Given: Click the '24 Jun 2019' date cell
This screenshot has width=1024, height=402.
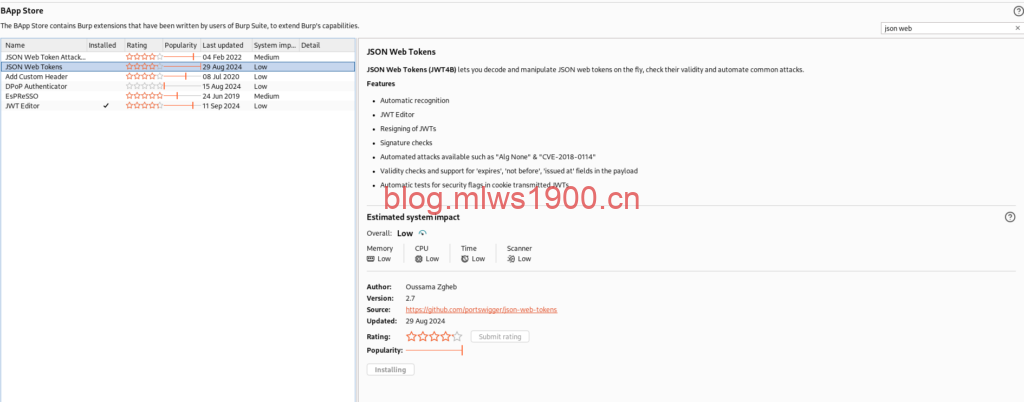Looking at the screenshot, I should pos(221,96).
